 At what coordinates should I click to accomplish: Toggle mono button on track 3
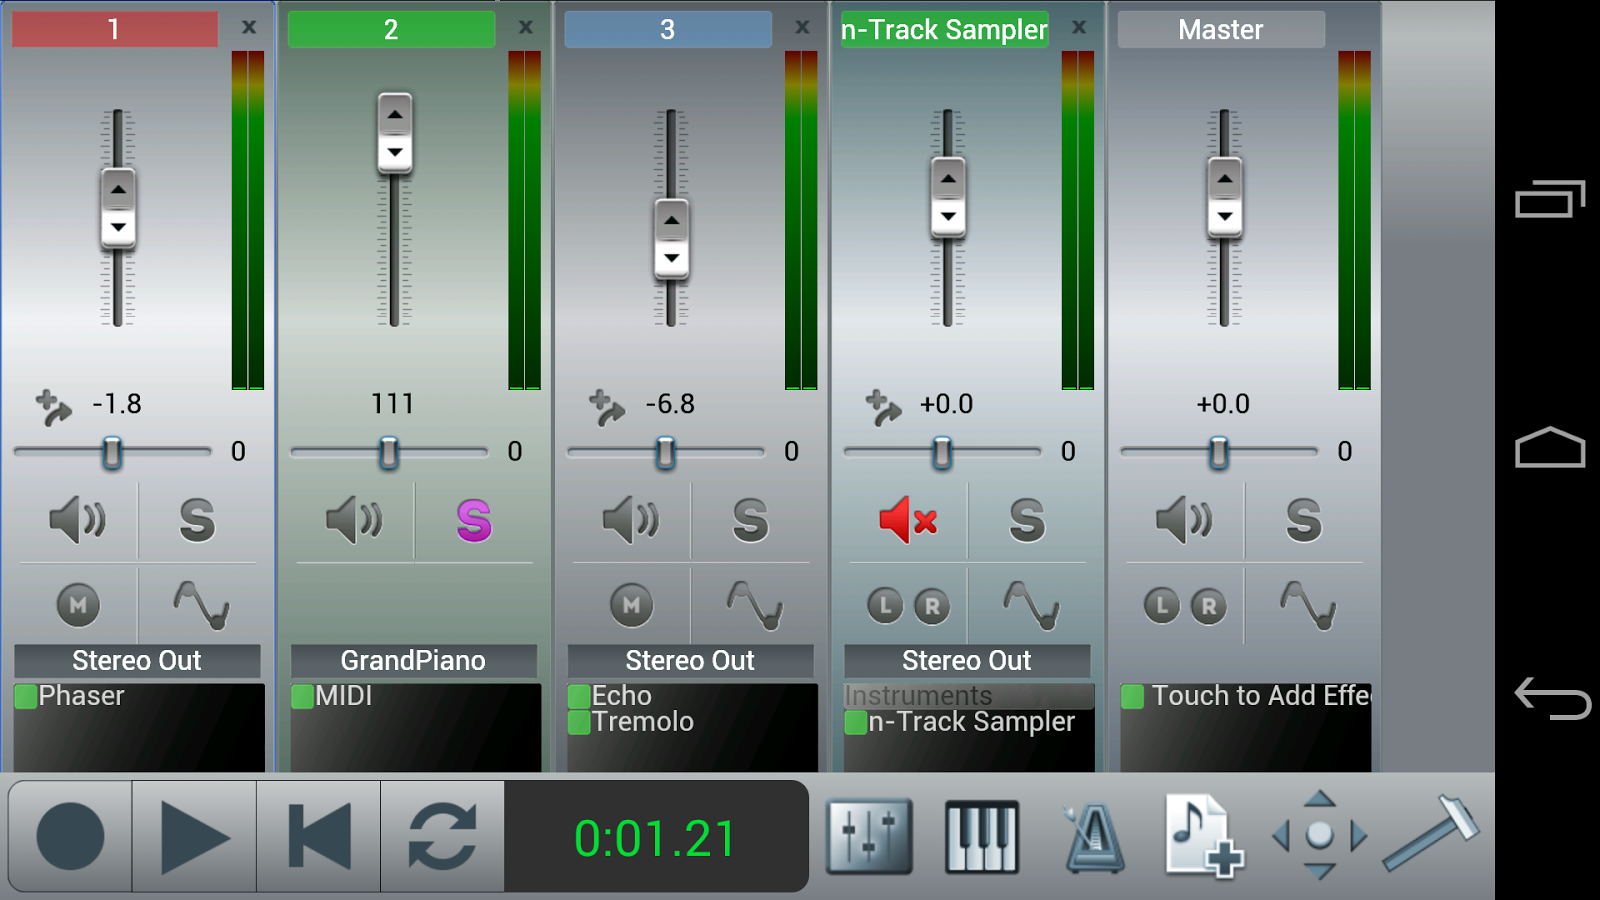pyautogui.click(x=631, y=605)
